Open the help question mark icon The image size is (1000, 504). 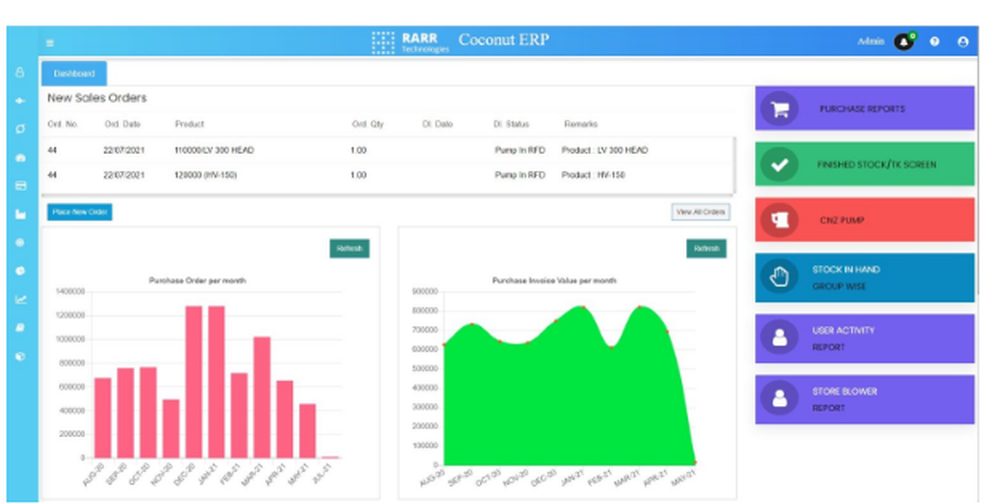[934, 41]
